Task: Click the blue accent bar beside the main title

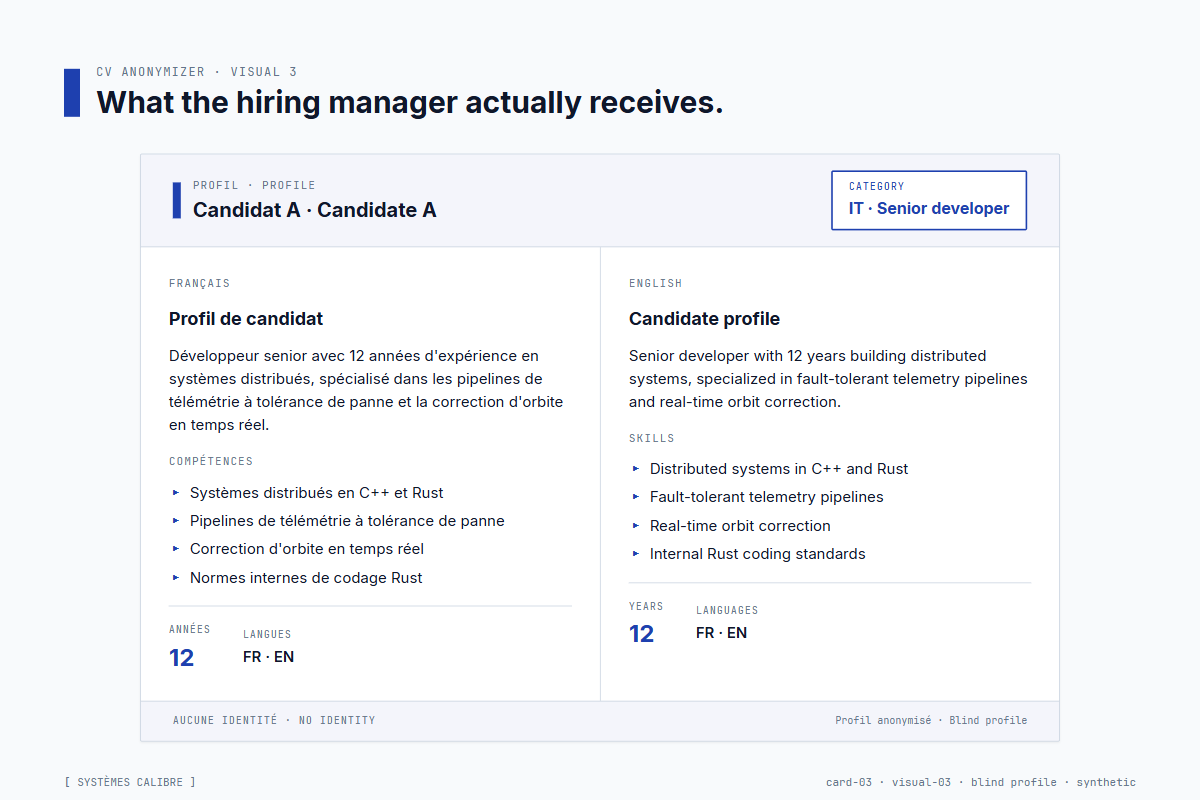Action: 72,93
